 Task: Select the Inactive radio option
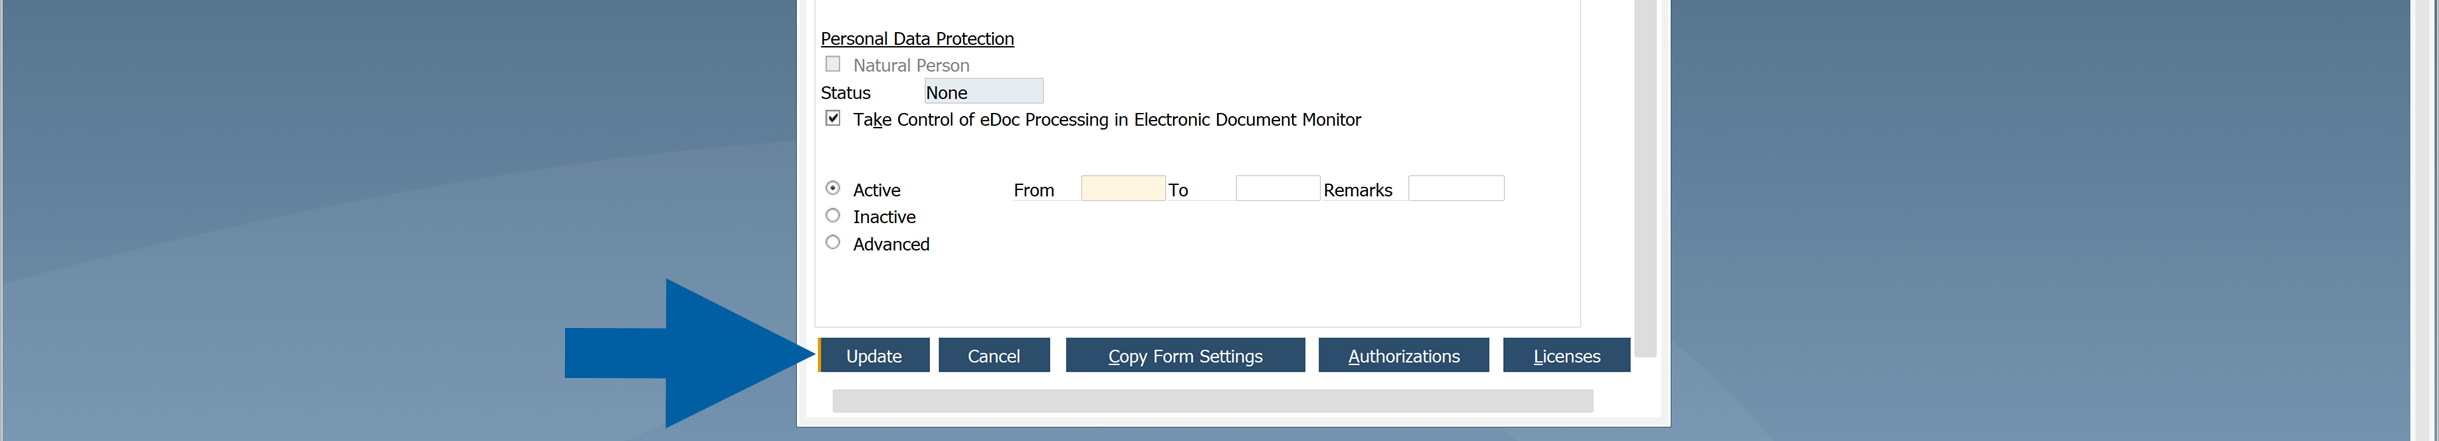click(832, 215)
